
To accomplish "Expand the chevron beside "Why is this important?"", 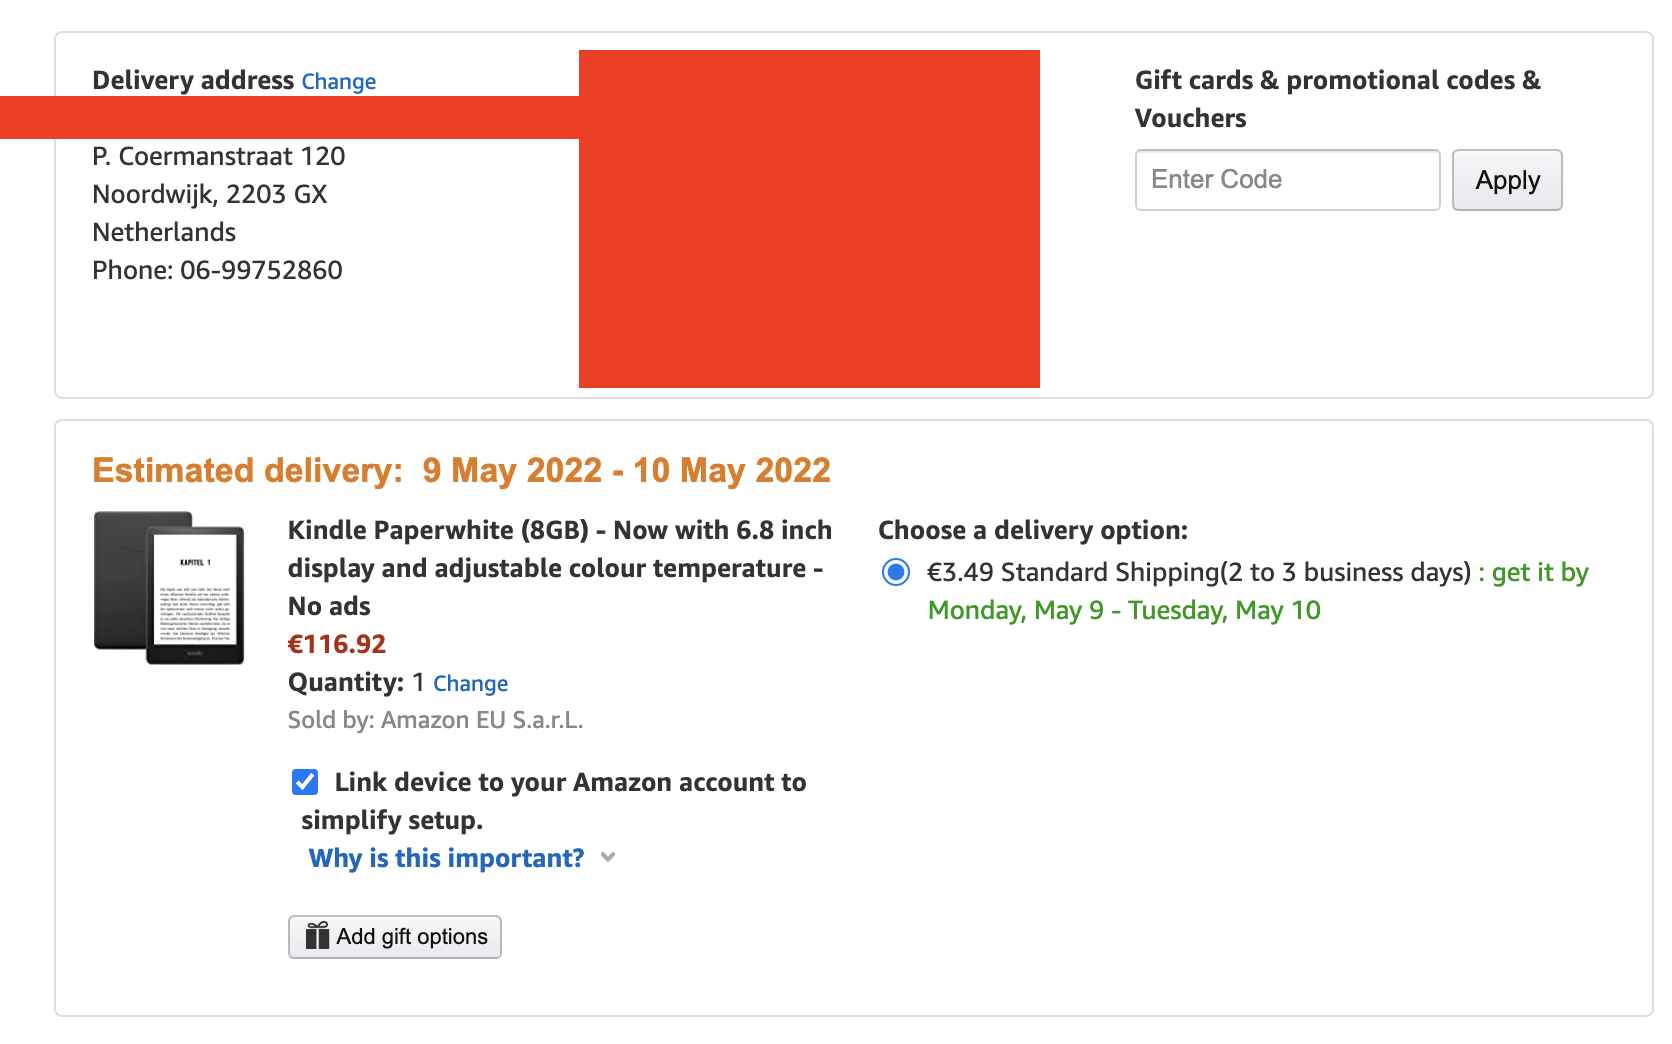I will tap(608, 858).
